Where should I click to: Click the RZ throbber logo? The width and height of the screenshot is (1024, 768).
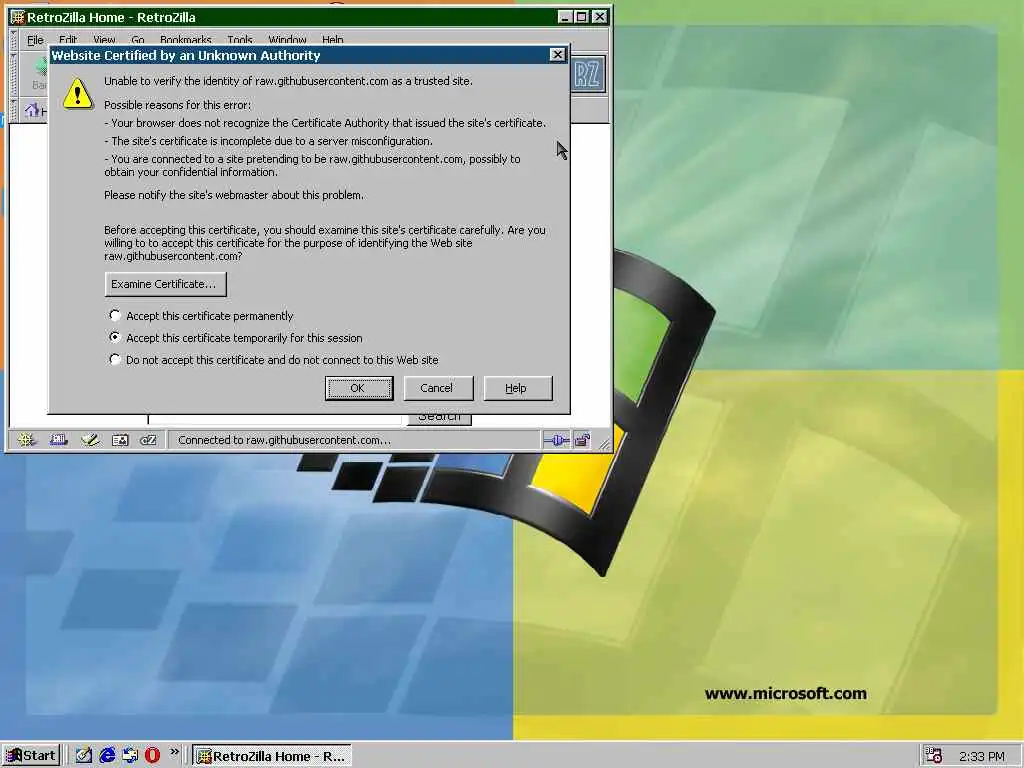587,74
